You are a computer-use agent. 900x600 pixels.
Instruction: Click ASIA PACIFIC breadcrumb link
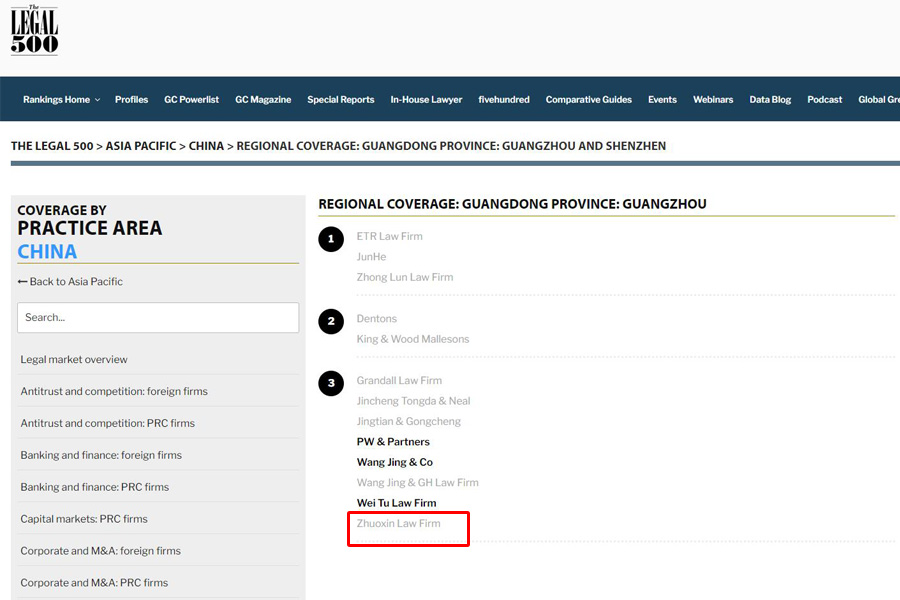141,146
